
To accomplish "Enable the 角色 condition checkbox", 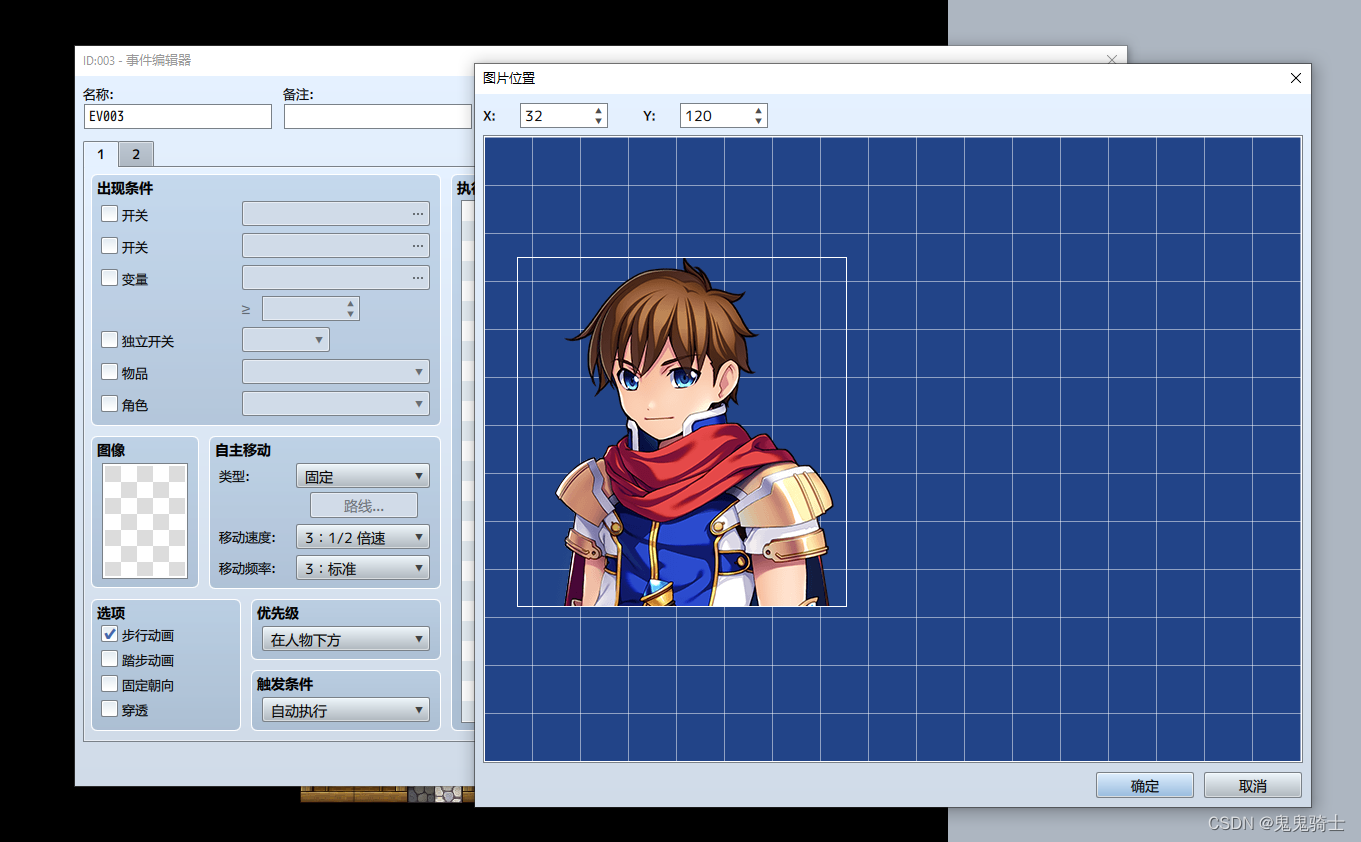I will (110, 404).
